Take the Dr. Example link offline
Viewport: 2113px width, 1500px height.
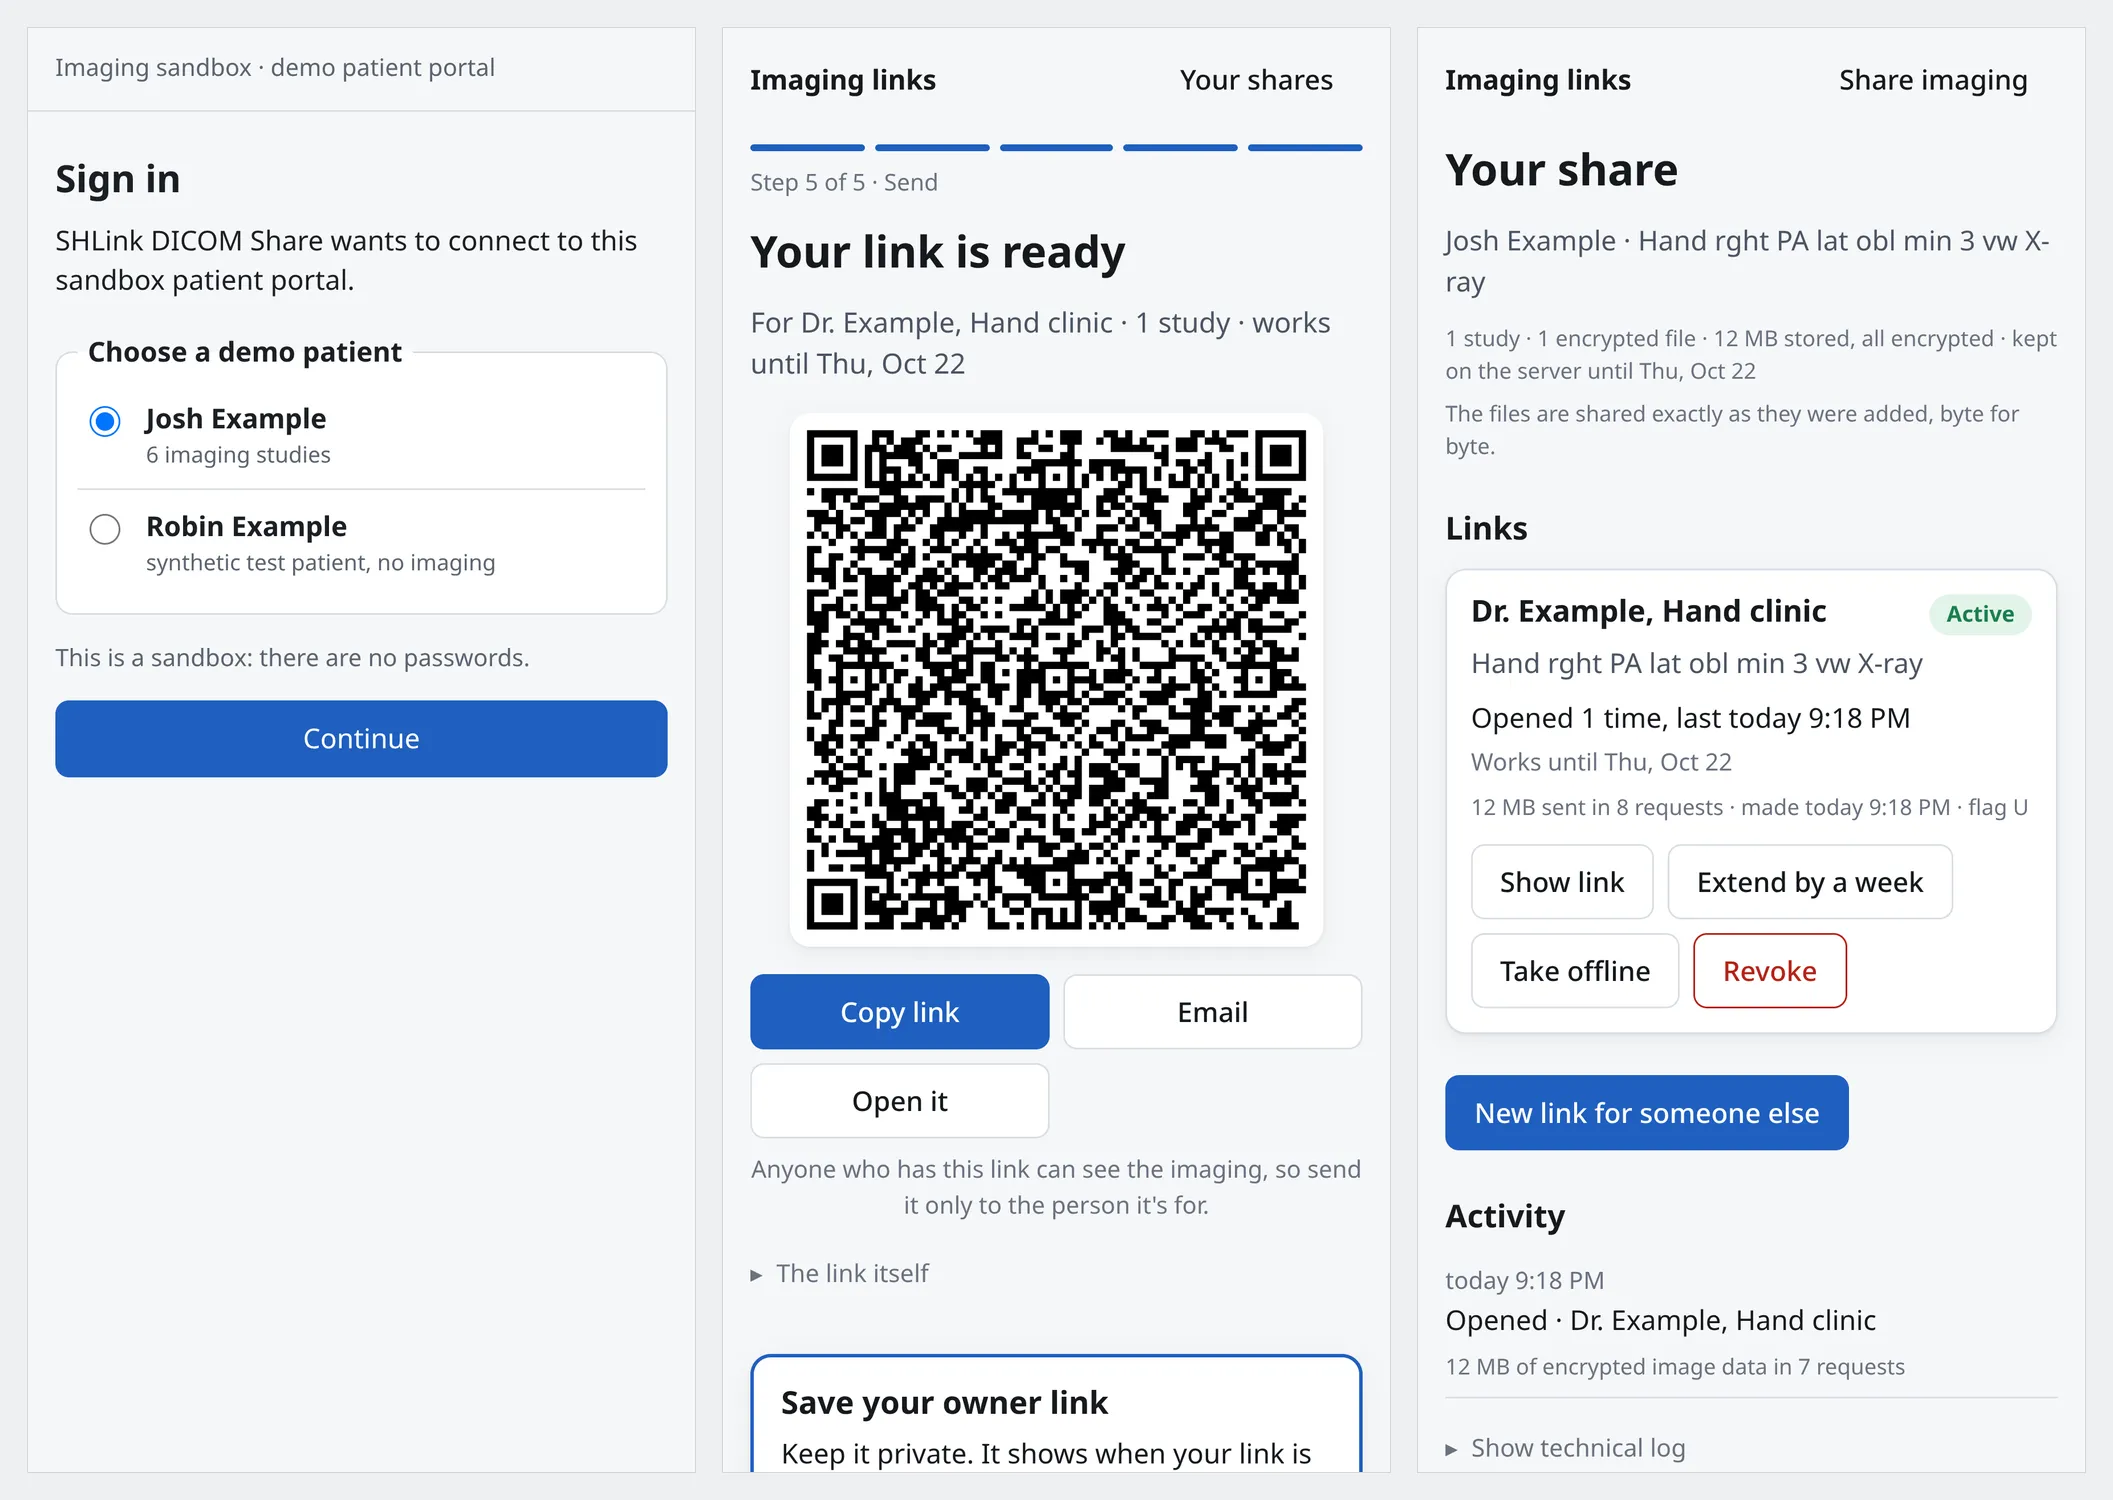[x=1575, y=971]
